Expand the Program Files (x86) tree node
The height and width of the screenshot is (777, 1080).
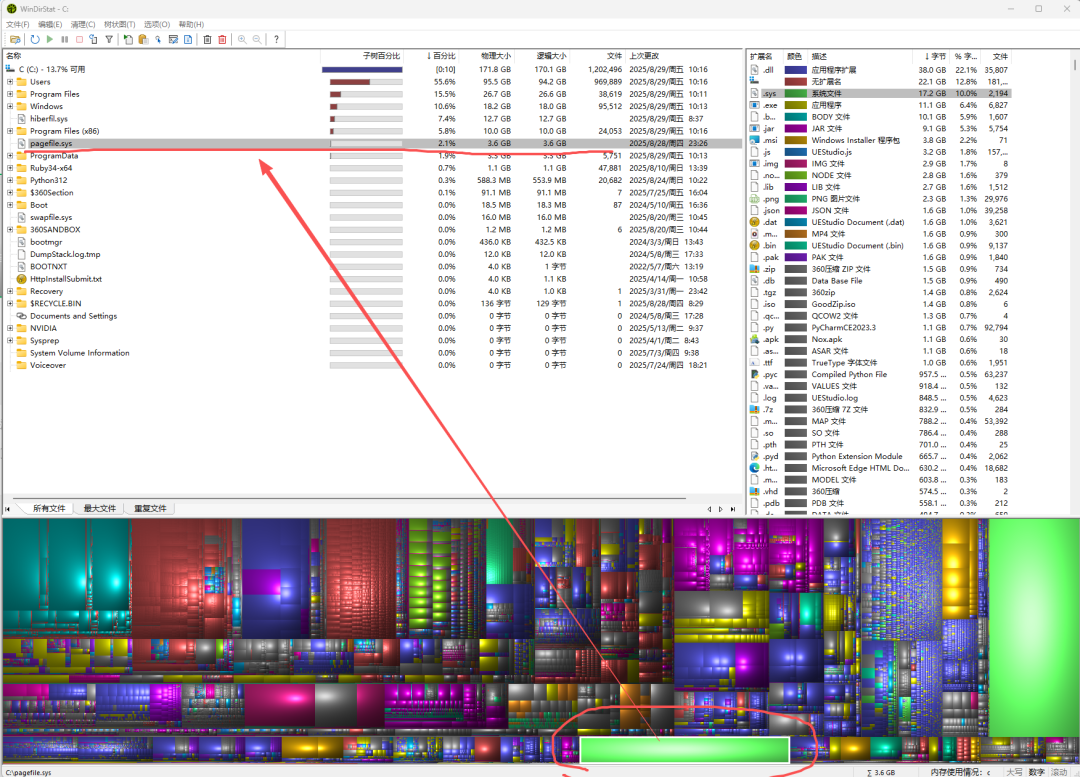click(10, 131)
